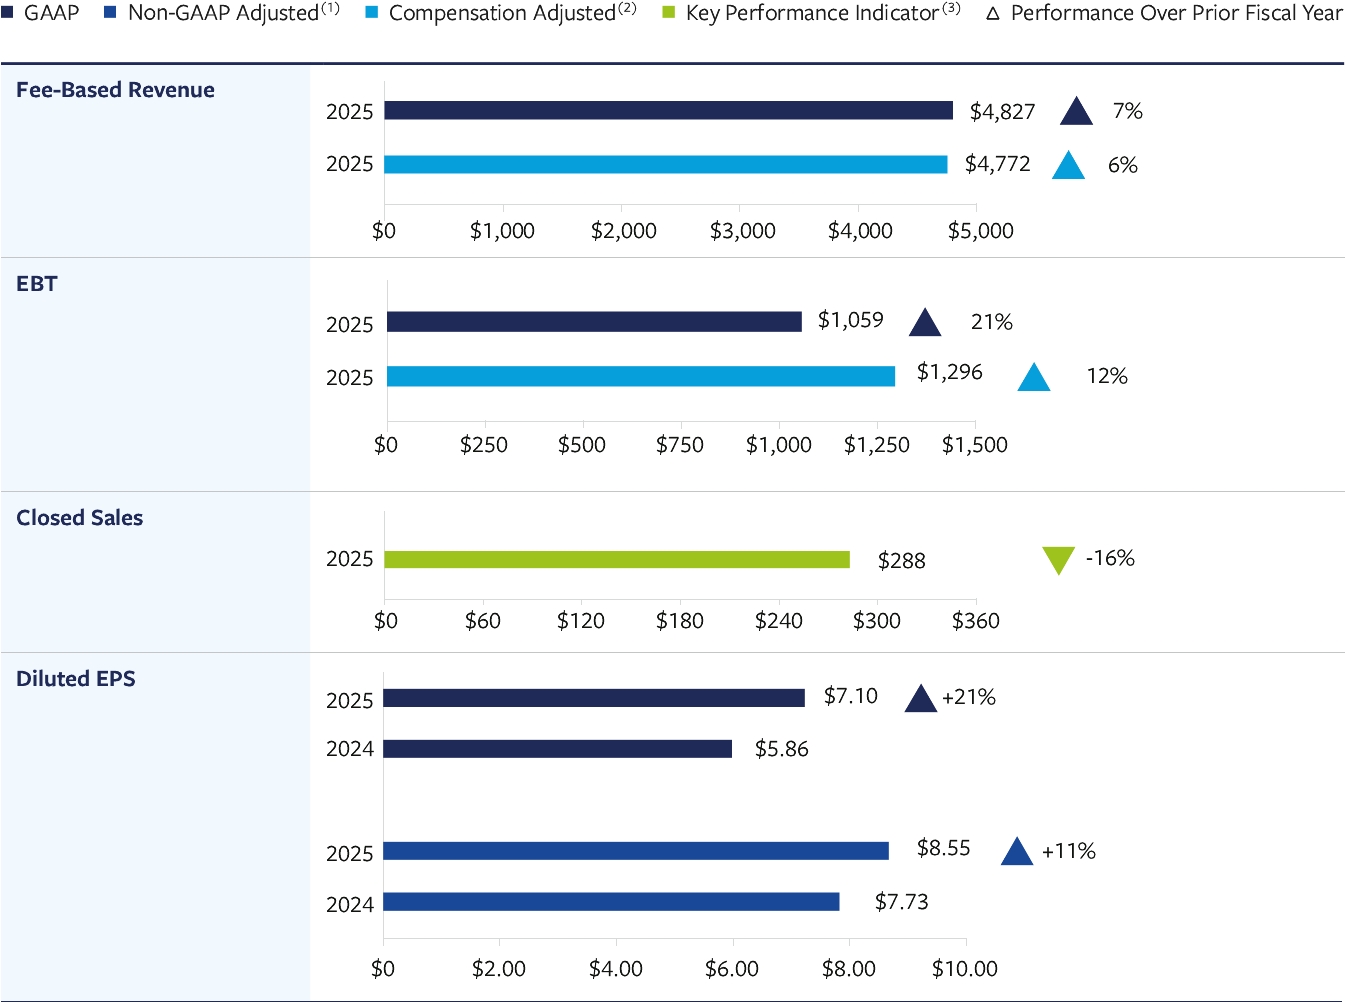The image size is (1346, 1002).
Task: Select the Diluted EPS heading
Action: (x=75, y=679)
